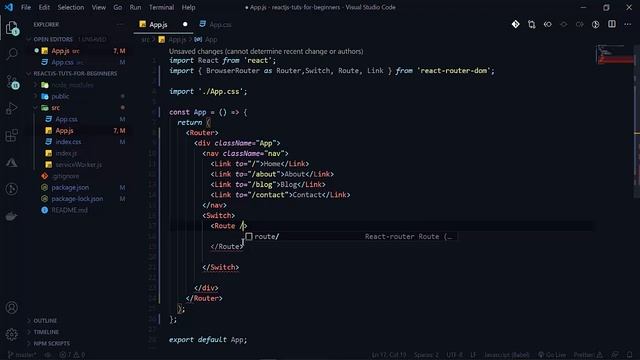
Task: Open the View menu
Action: pos(98,7)
